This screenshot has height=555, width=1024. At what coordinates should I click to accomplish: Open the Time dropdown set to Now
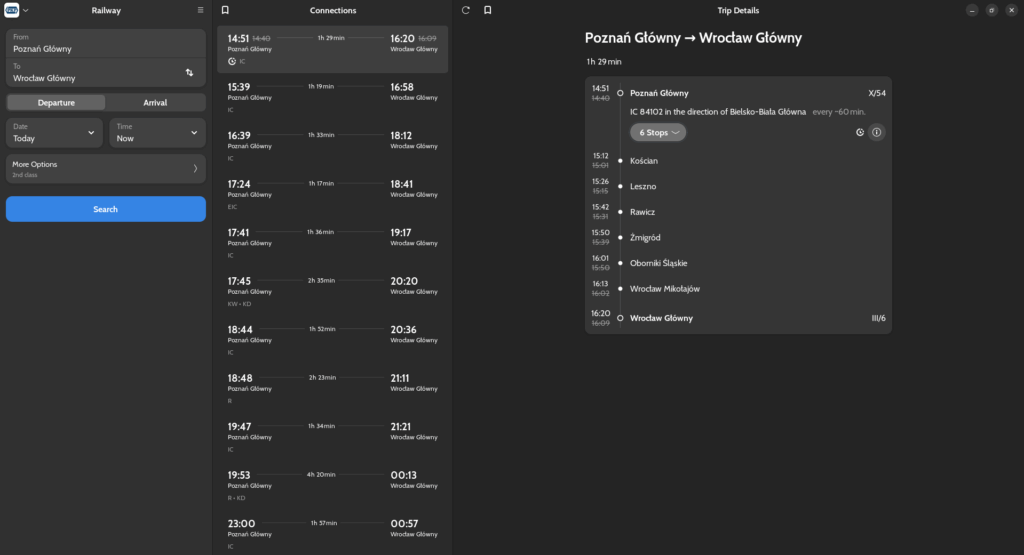coord(157,133)
